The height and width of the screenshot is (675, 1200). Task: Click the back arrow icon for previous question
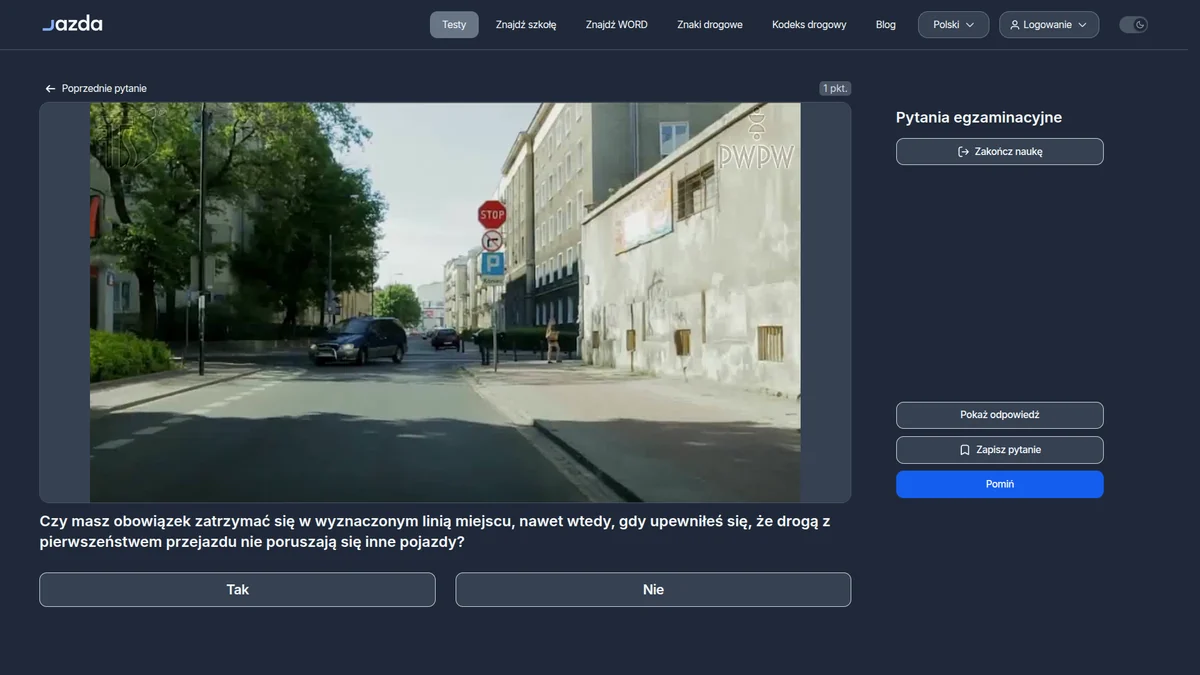click(50, 89)
